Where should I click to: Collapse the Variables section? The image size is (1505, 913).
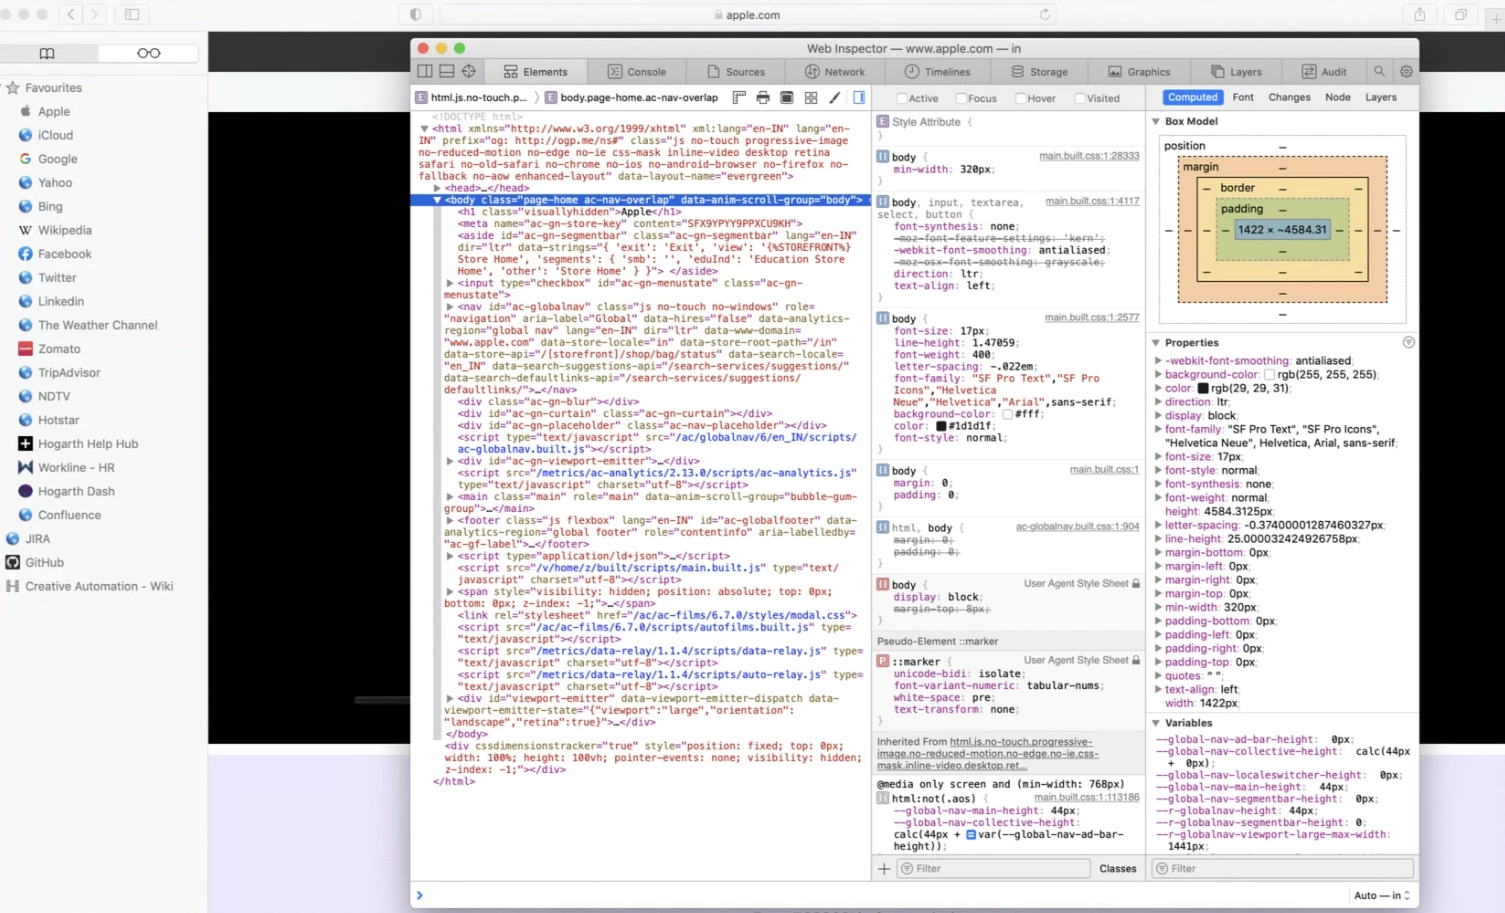[x=1156, y=722]
